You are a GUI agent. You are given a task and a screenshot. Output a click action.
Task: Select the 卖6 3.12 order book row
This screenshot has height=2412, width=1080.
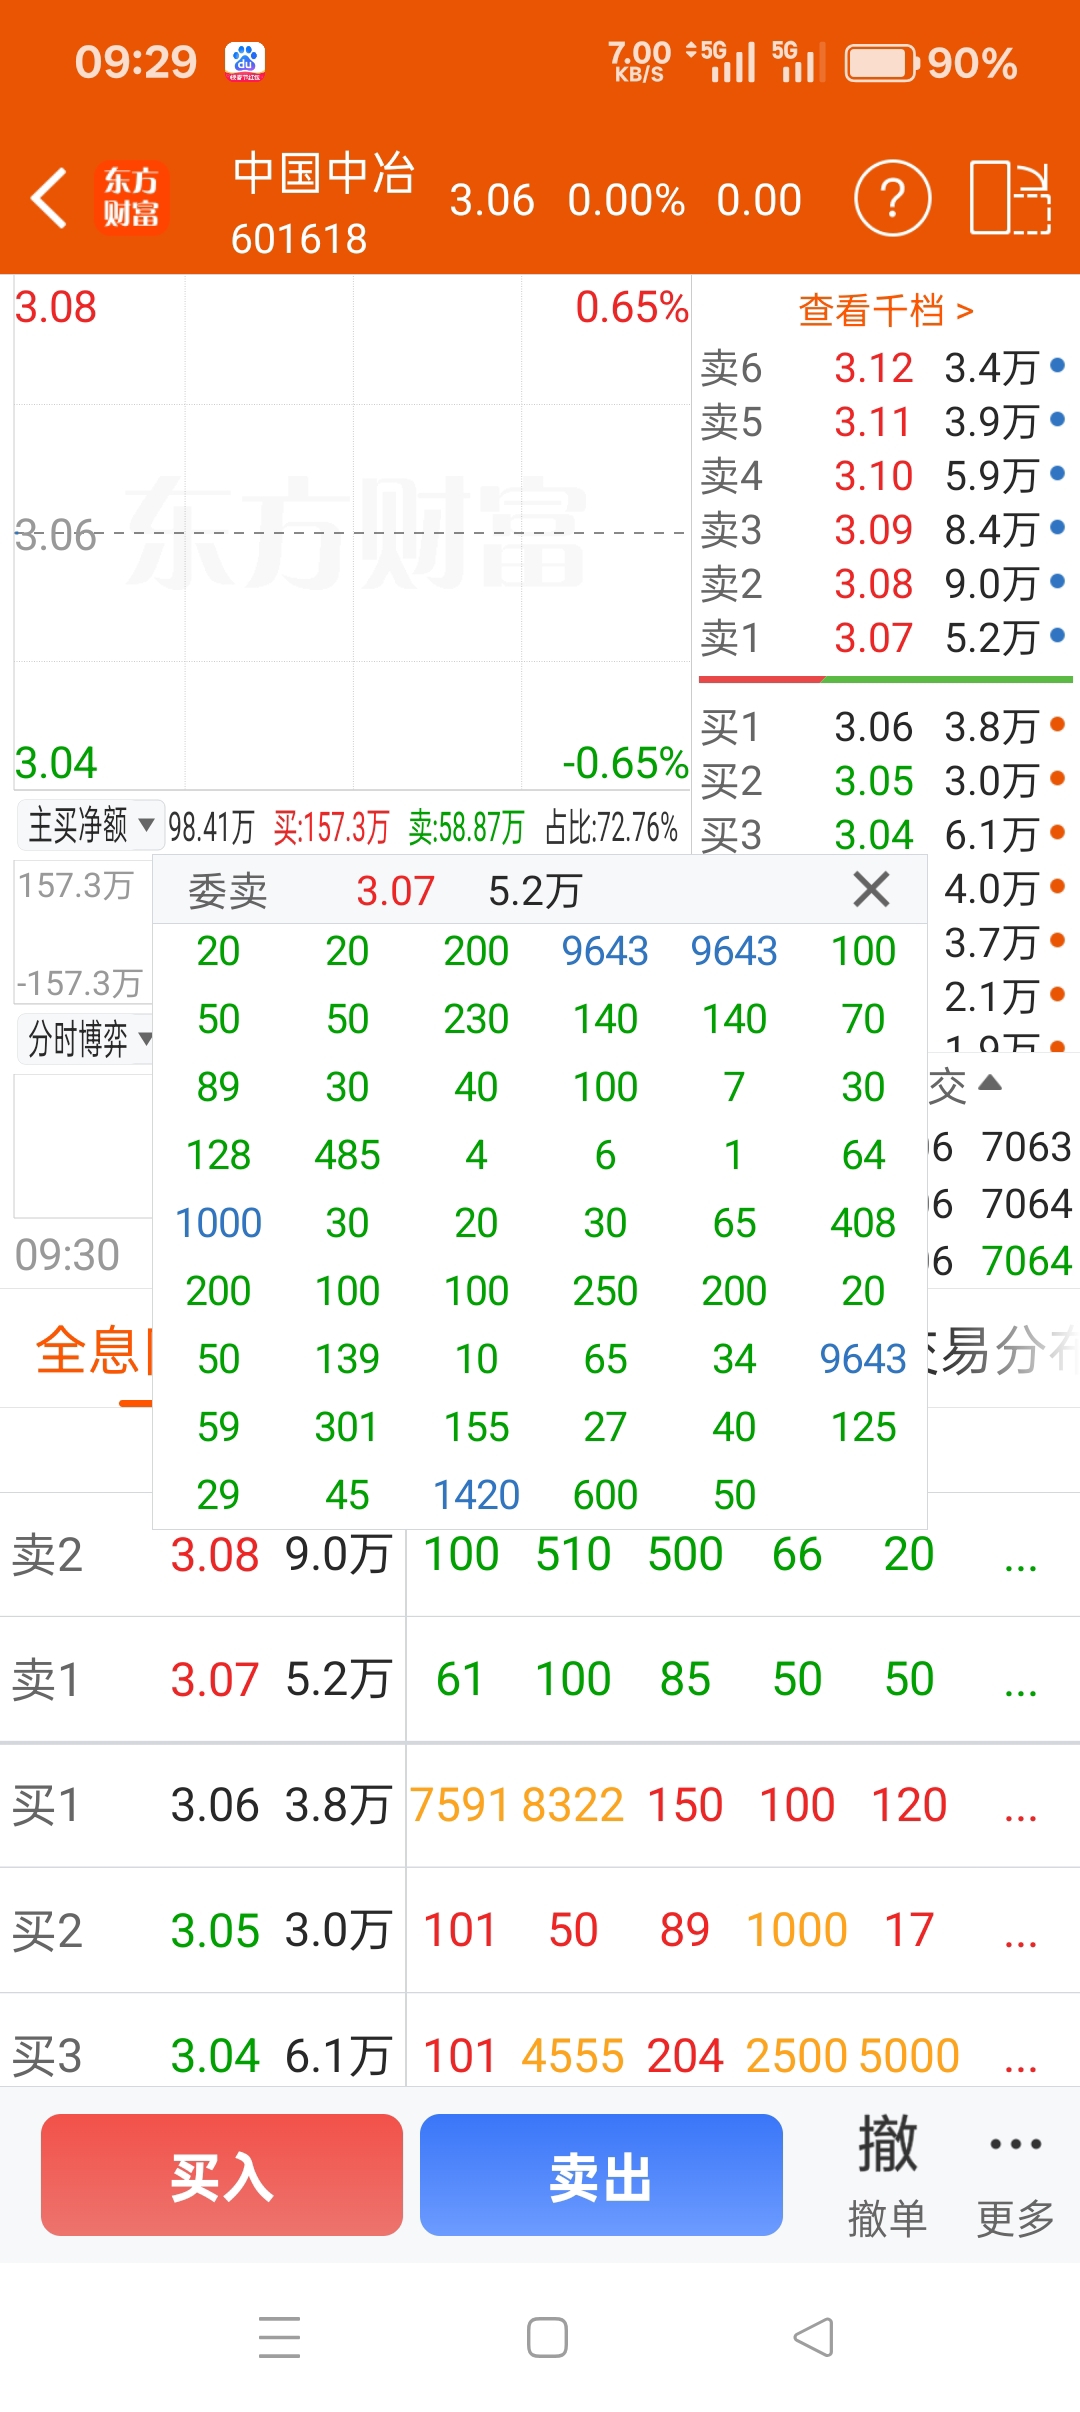click(x=884, y=368)
